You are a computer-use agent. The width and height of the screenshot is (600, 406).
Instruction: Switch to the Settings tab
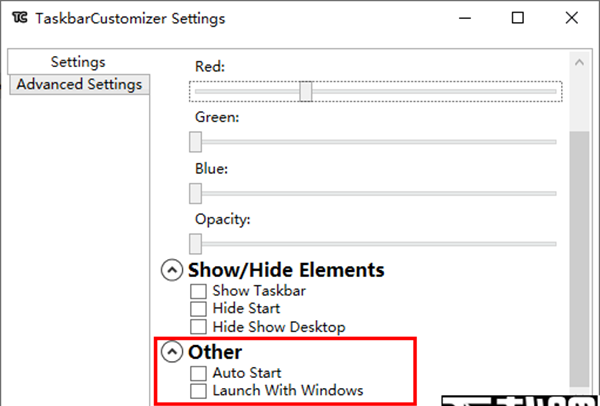click(x=78, y=62)
